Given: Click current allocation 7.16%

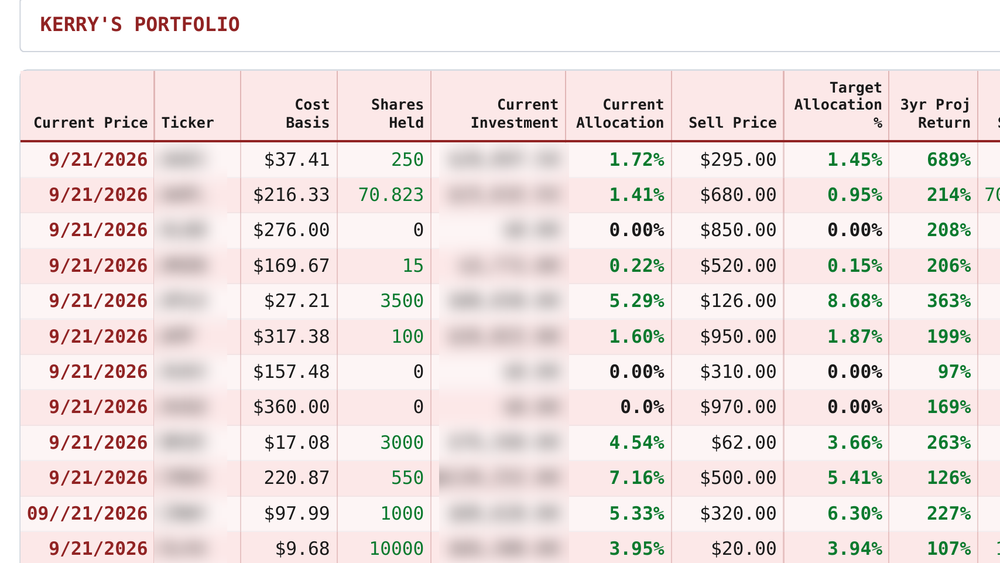Looking at the screenshot, I should [x=636, y=478].
